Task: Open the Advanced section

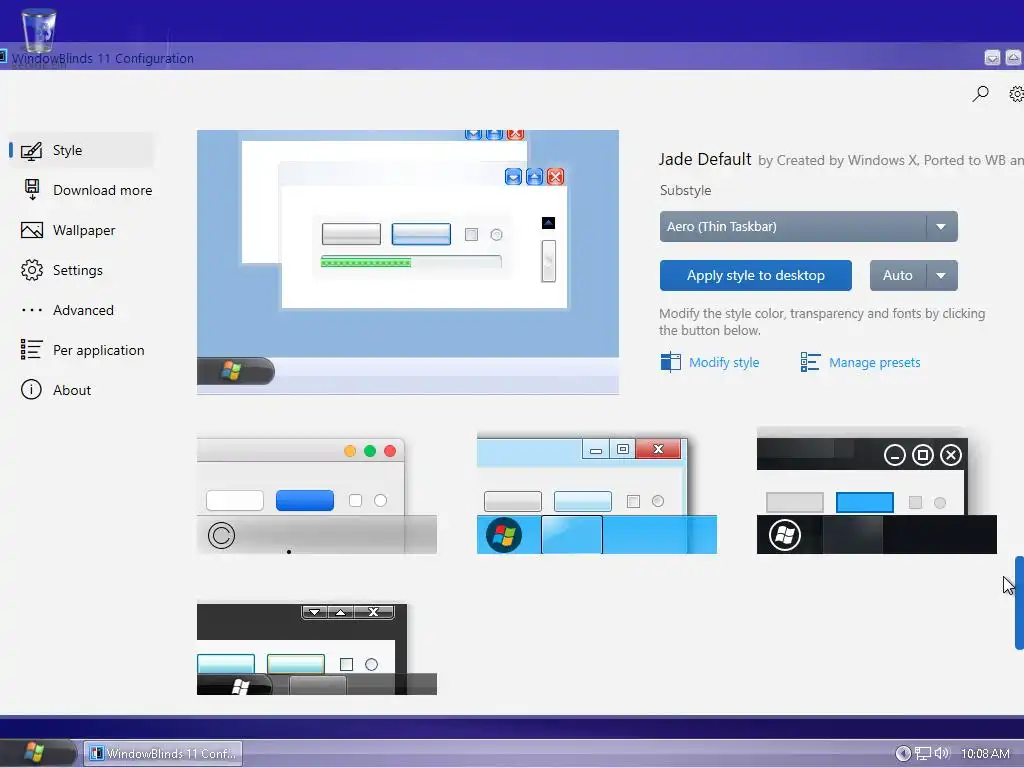Action: click(x=84, y=310)
